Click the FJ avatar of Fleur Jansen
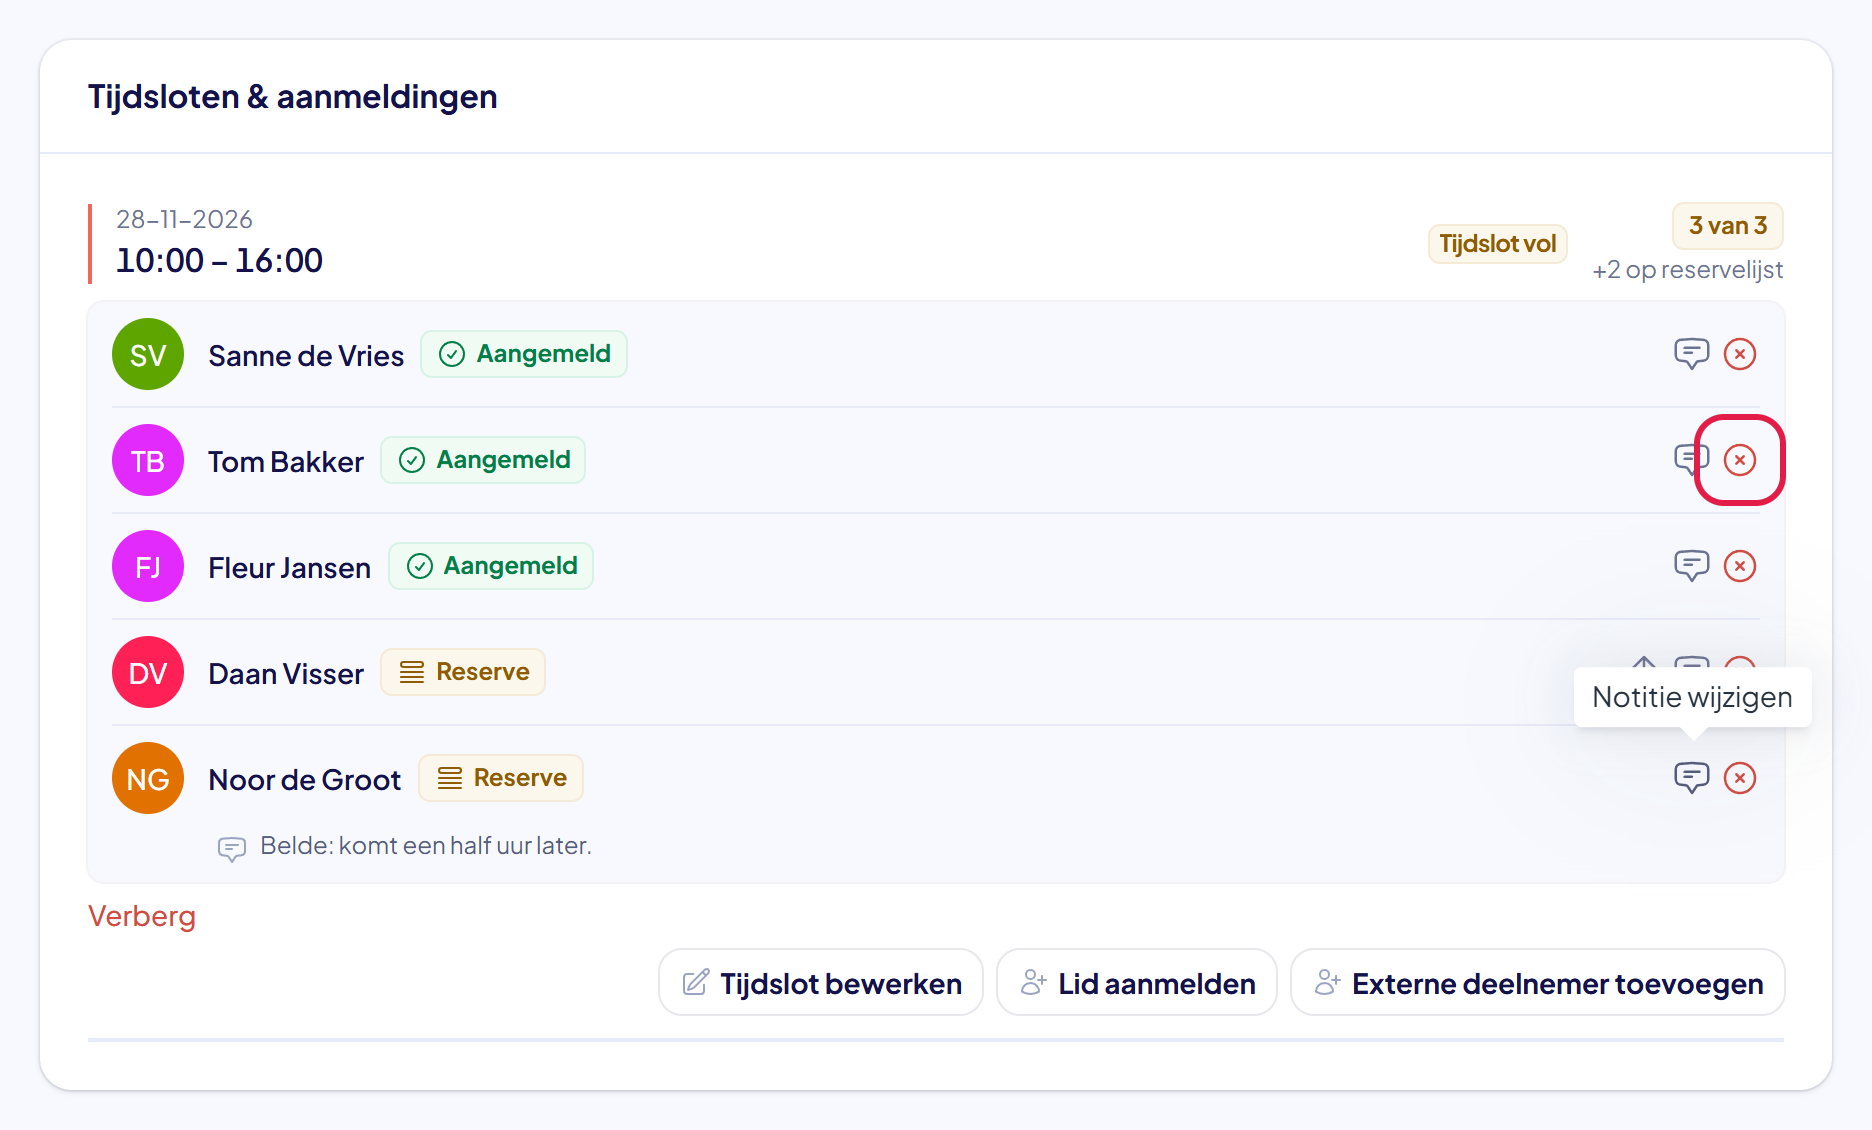 tap(148, 566)
